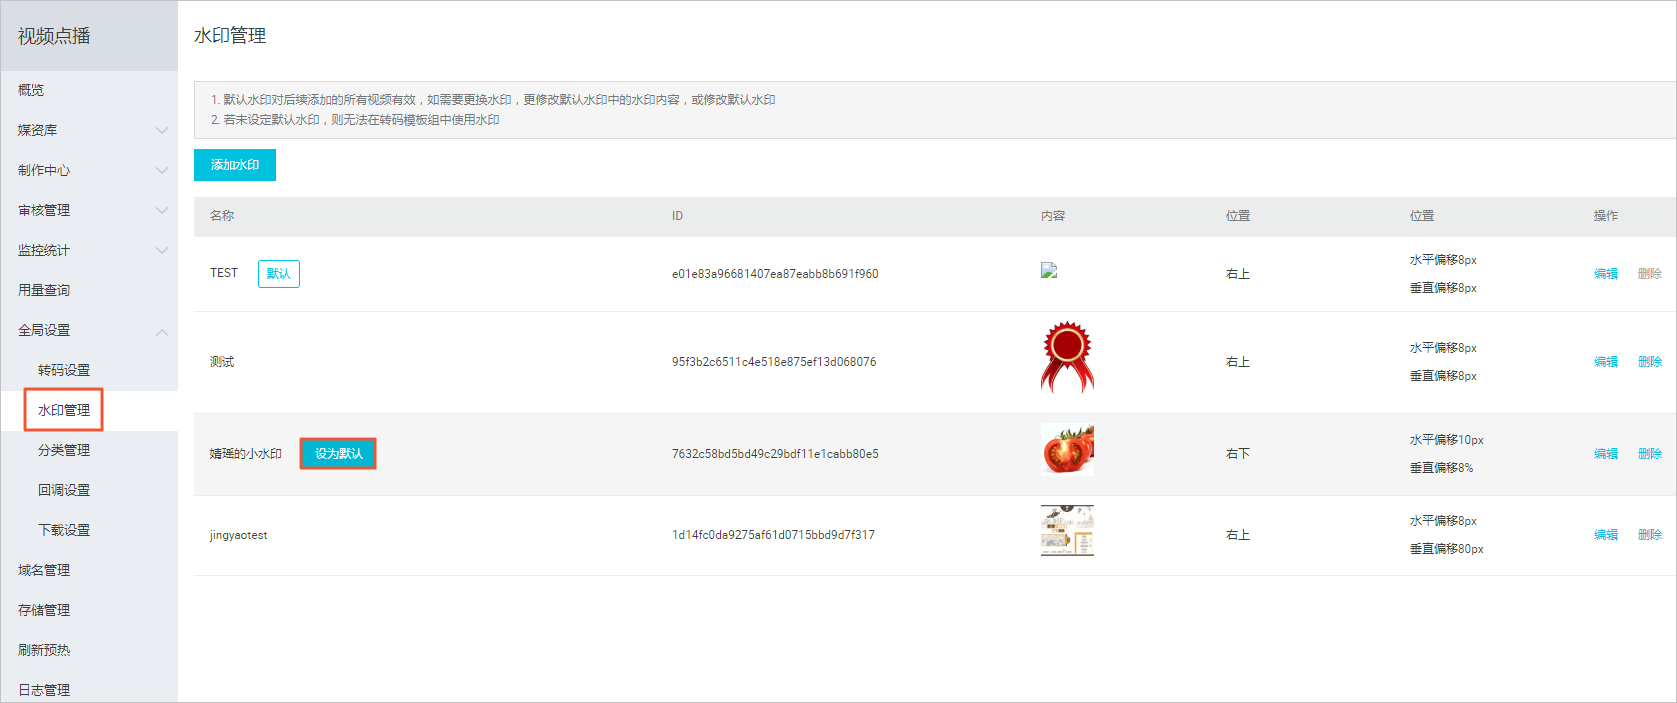Click the red ribbon badge watermark thumbnail

click(x=1067, y=358)
